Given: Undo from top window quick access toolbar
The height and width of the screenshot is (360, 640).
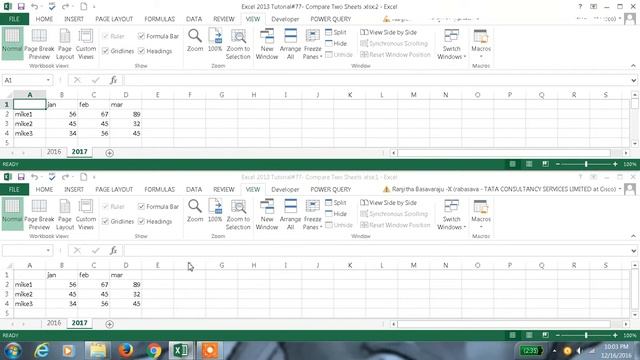Looking at the screenshot, I should [x=34, y=7].
